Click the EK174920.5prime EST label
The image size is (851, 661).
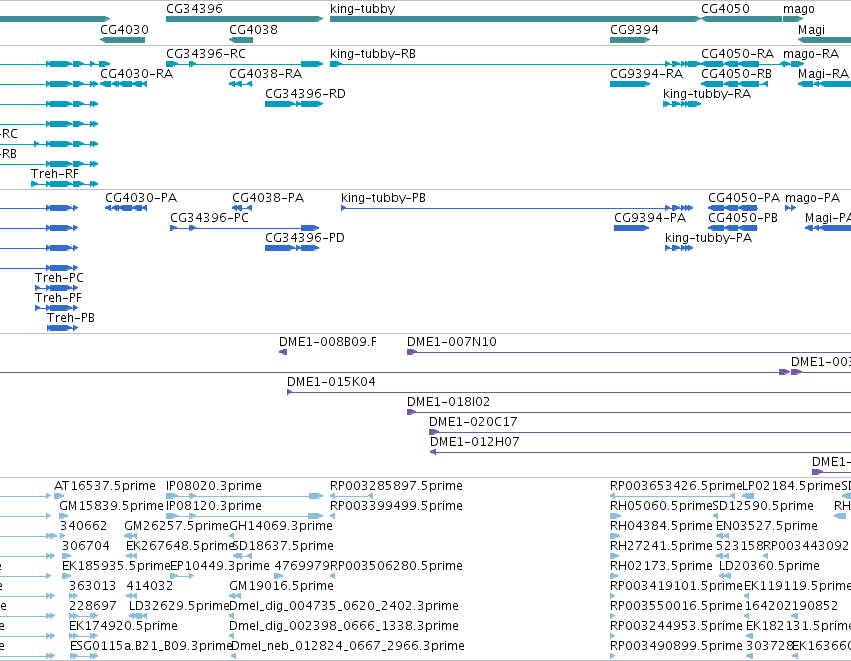pos(123,627)
